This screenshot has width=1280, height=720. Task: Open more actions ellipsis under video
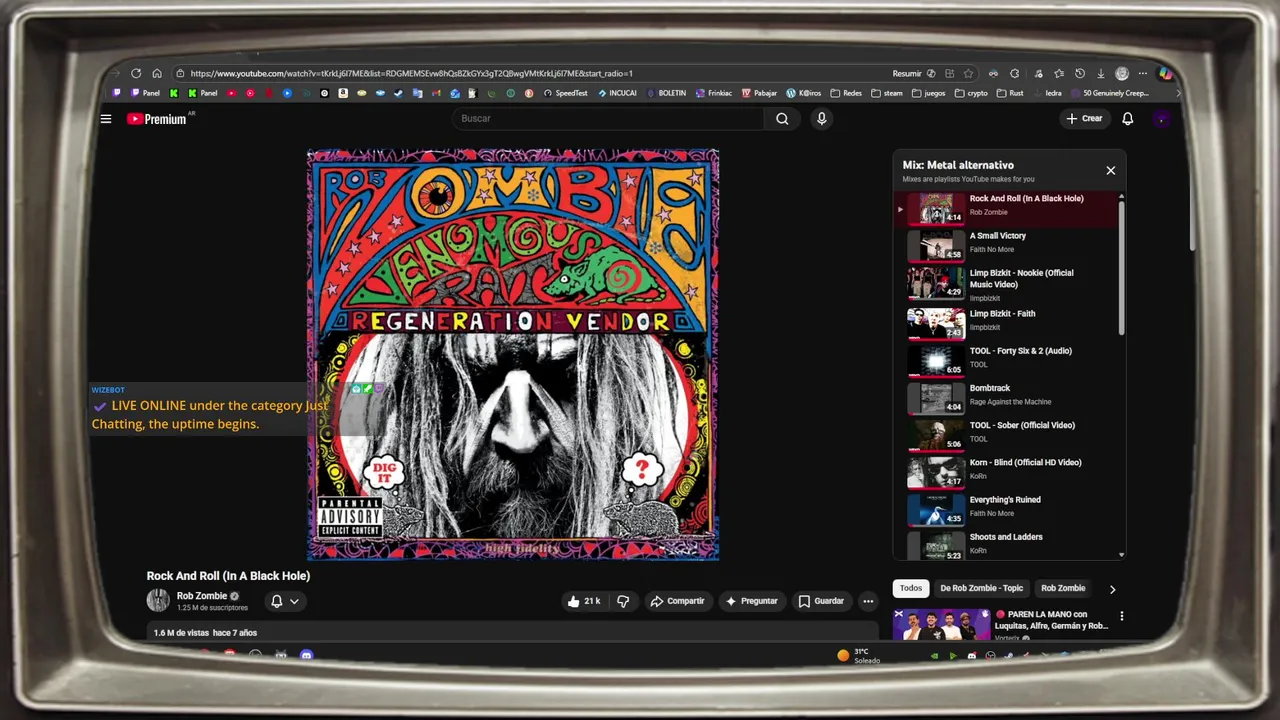tap(868, 601)
